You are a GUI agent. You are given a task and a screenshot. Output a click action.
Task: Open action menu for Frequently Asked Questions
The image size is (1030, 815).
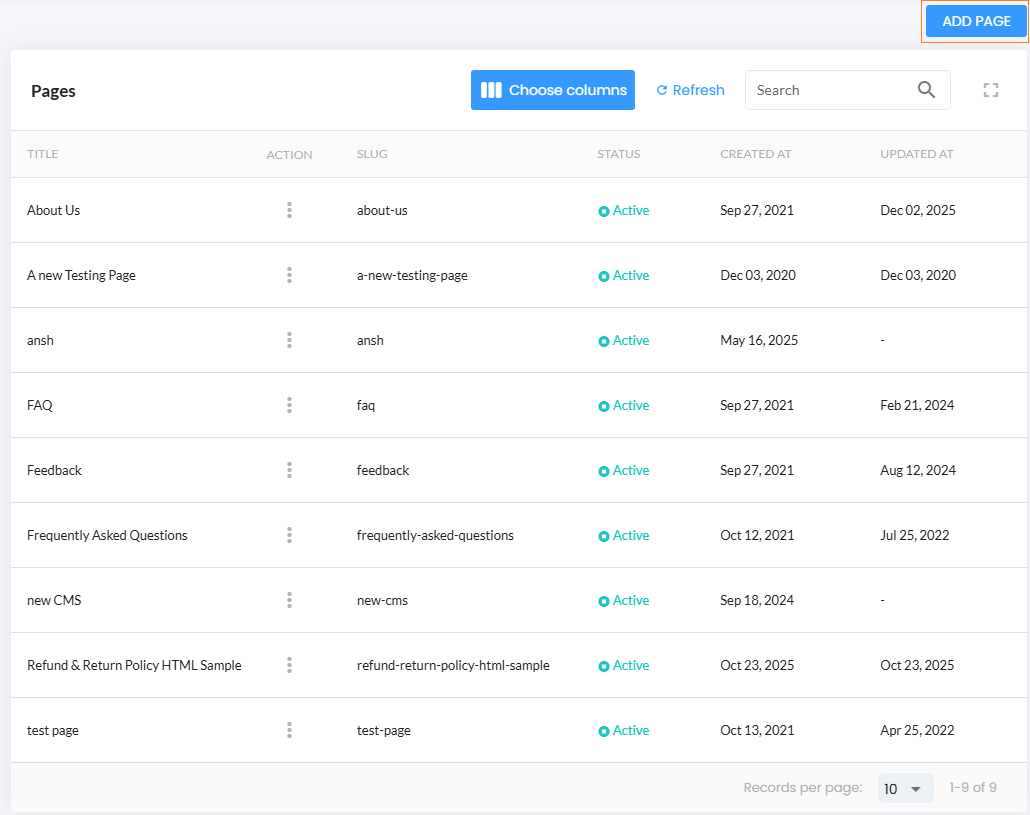tap(289, 535)
